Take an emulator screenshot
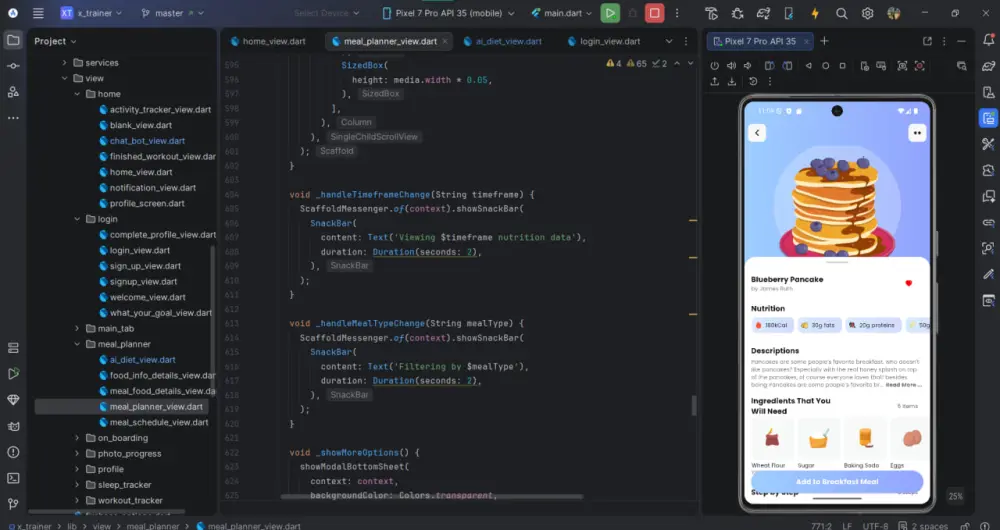This screenshot has width=1000, height=530. click(x=902, y=66)
